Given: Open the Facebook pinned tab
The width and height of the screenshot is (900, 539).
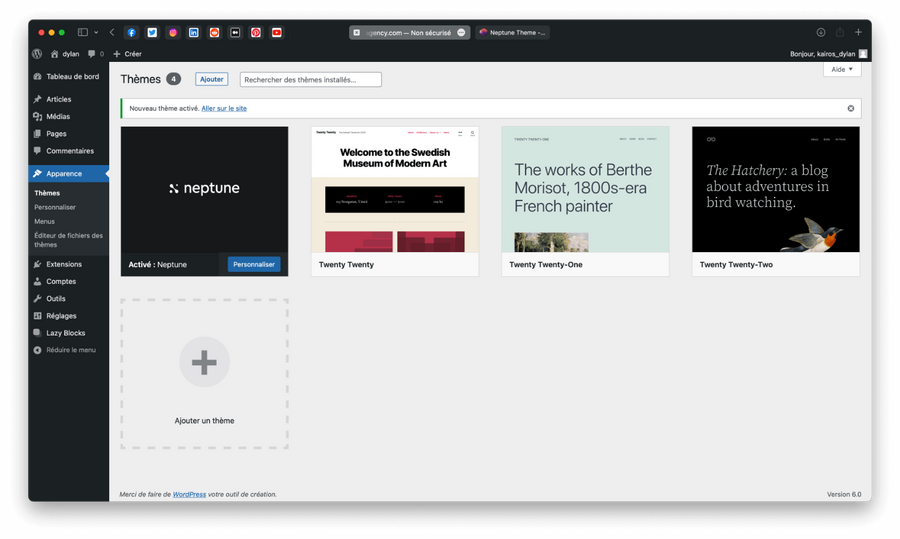Looking at the screenshot, I should pyautogui.click(x=131, y=33).
